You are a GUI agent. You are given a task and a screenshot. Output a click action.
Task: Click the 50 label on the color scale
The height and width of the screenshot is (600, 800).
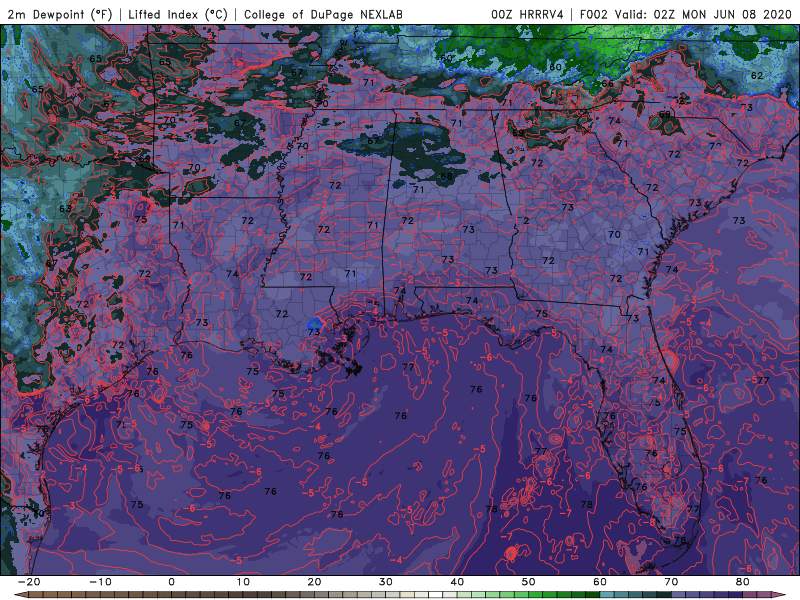tap(529, 582)
